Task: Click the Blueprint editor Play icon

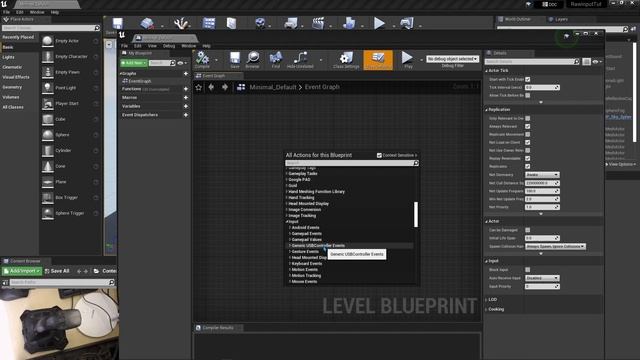Action: point(407,58)
